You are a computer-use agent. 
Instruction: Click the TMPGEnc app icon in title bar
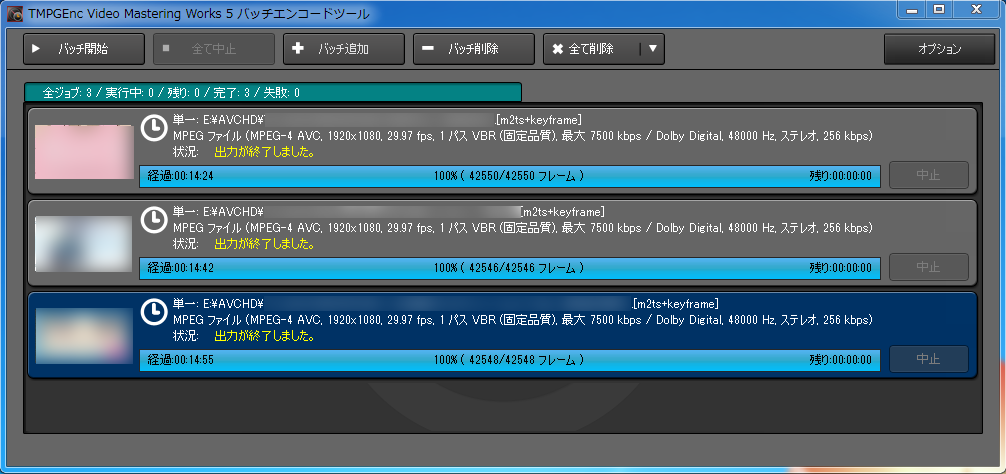point(15,12)
